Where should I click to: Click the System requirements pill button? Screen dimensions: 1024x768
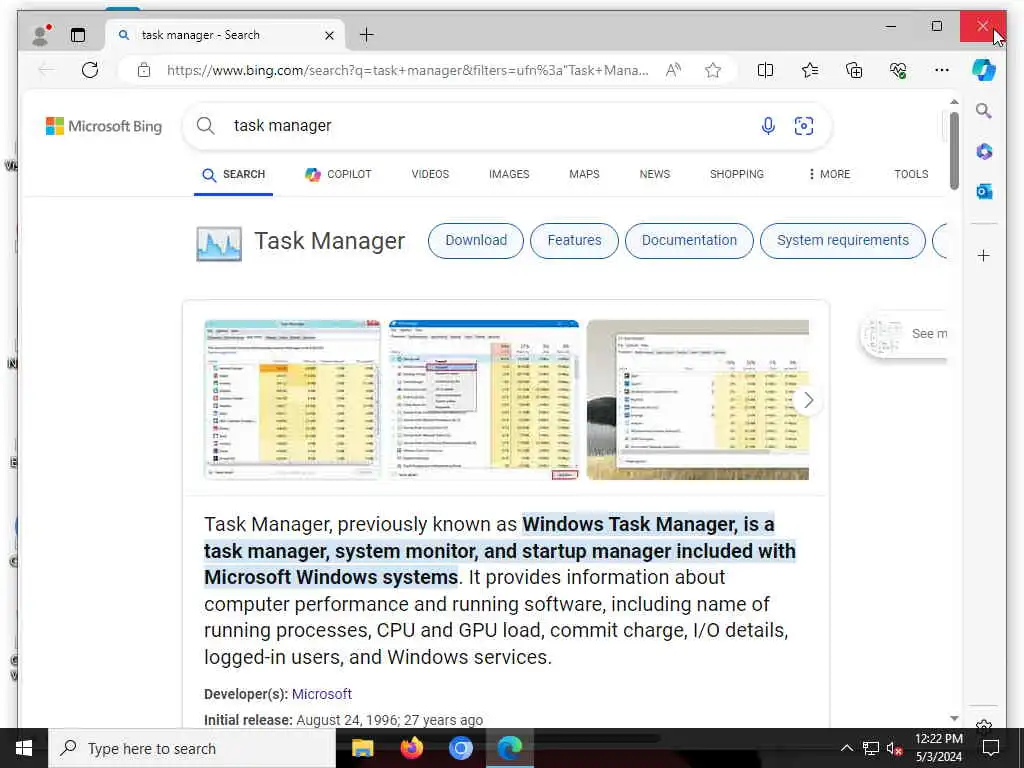pos(843,240)
